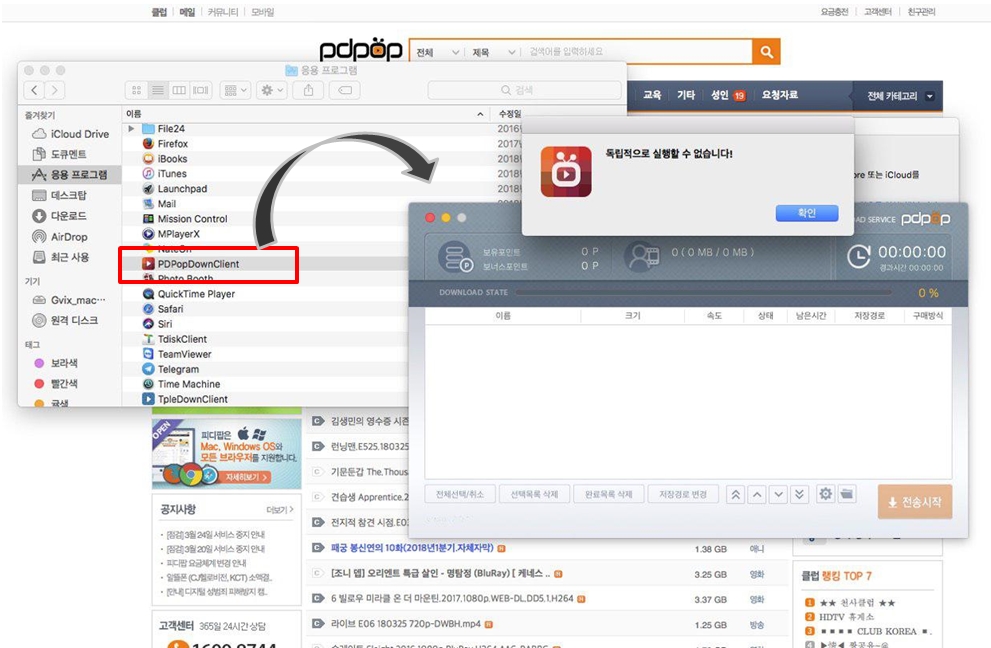Open the 제목 search field dropdown
This screenshot has height=648, width=991.
(x=493, y=52)
